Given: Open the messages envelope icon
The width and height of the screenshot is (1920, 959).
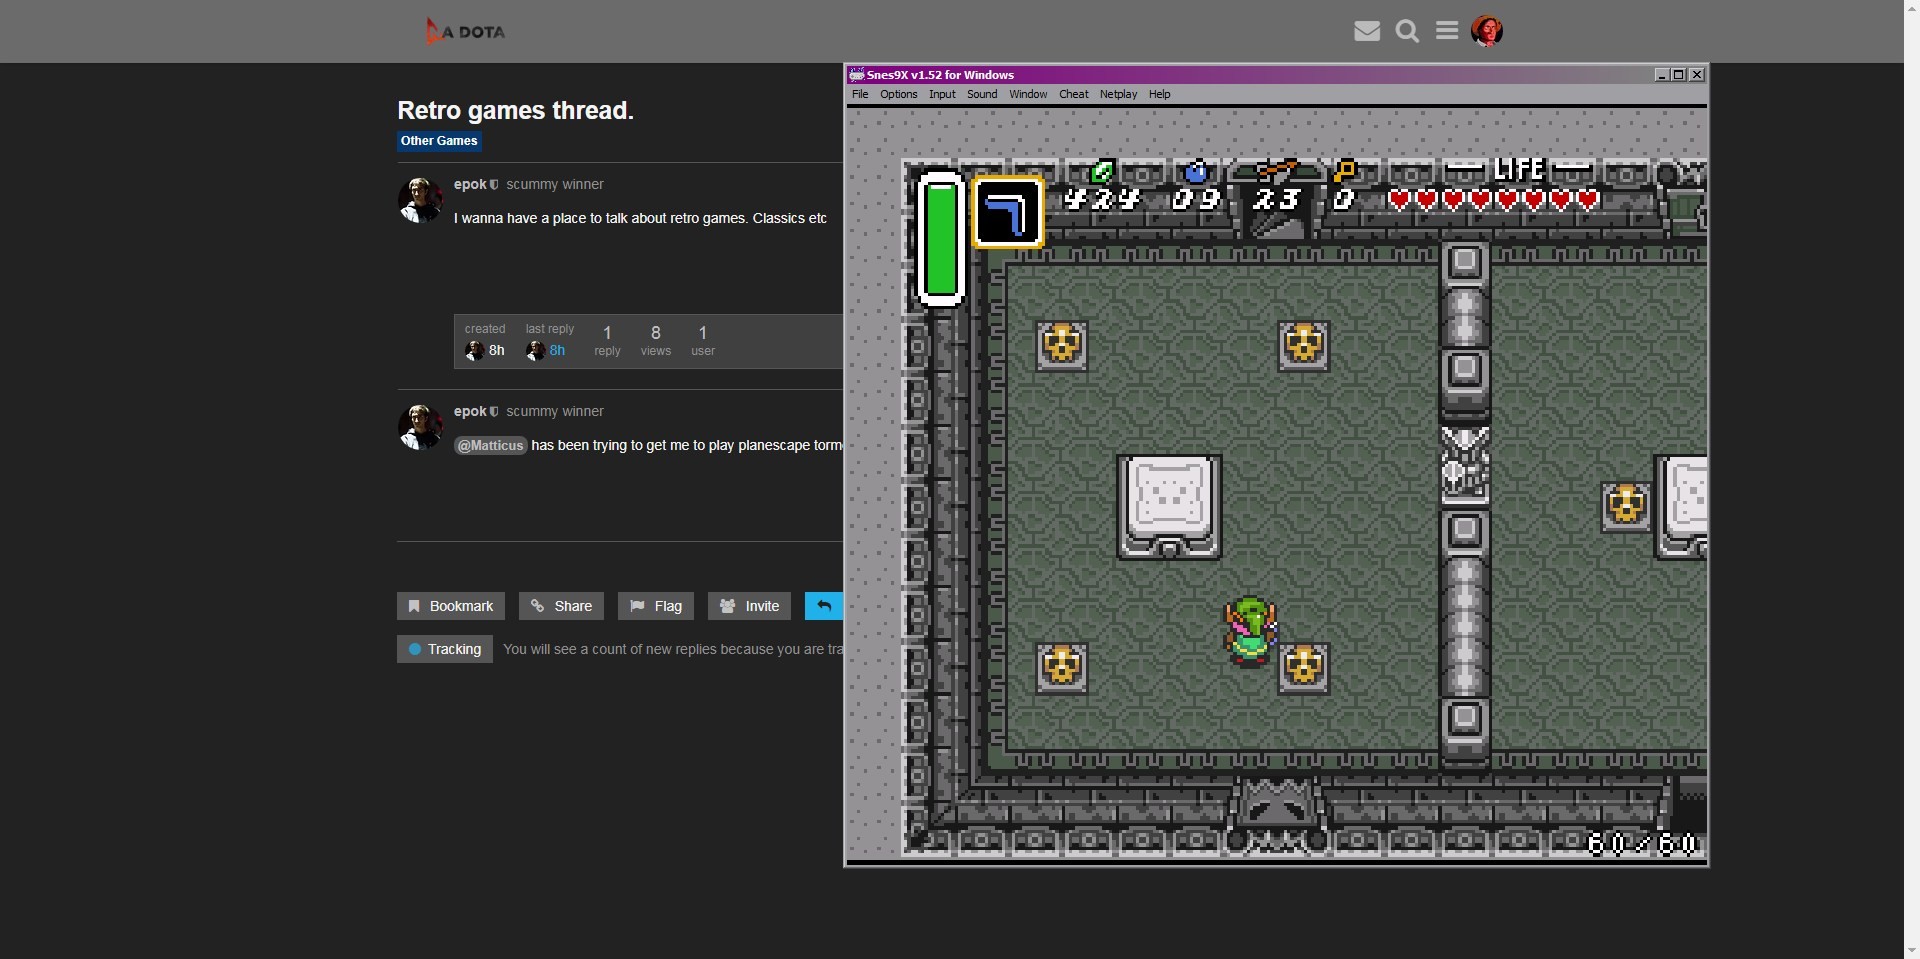Looking at the screenshot, I should [x=1367, y=31].
